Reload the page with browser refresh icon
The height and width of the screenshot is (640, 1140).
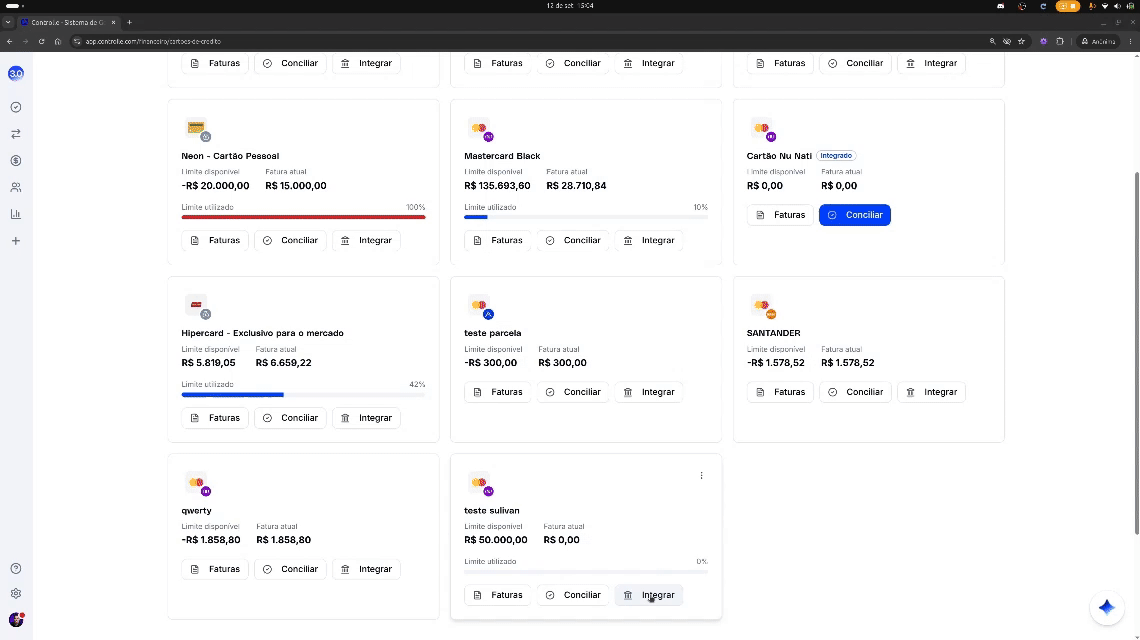coord(41,41)
